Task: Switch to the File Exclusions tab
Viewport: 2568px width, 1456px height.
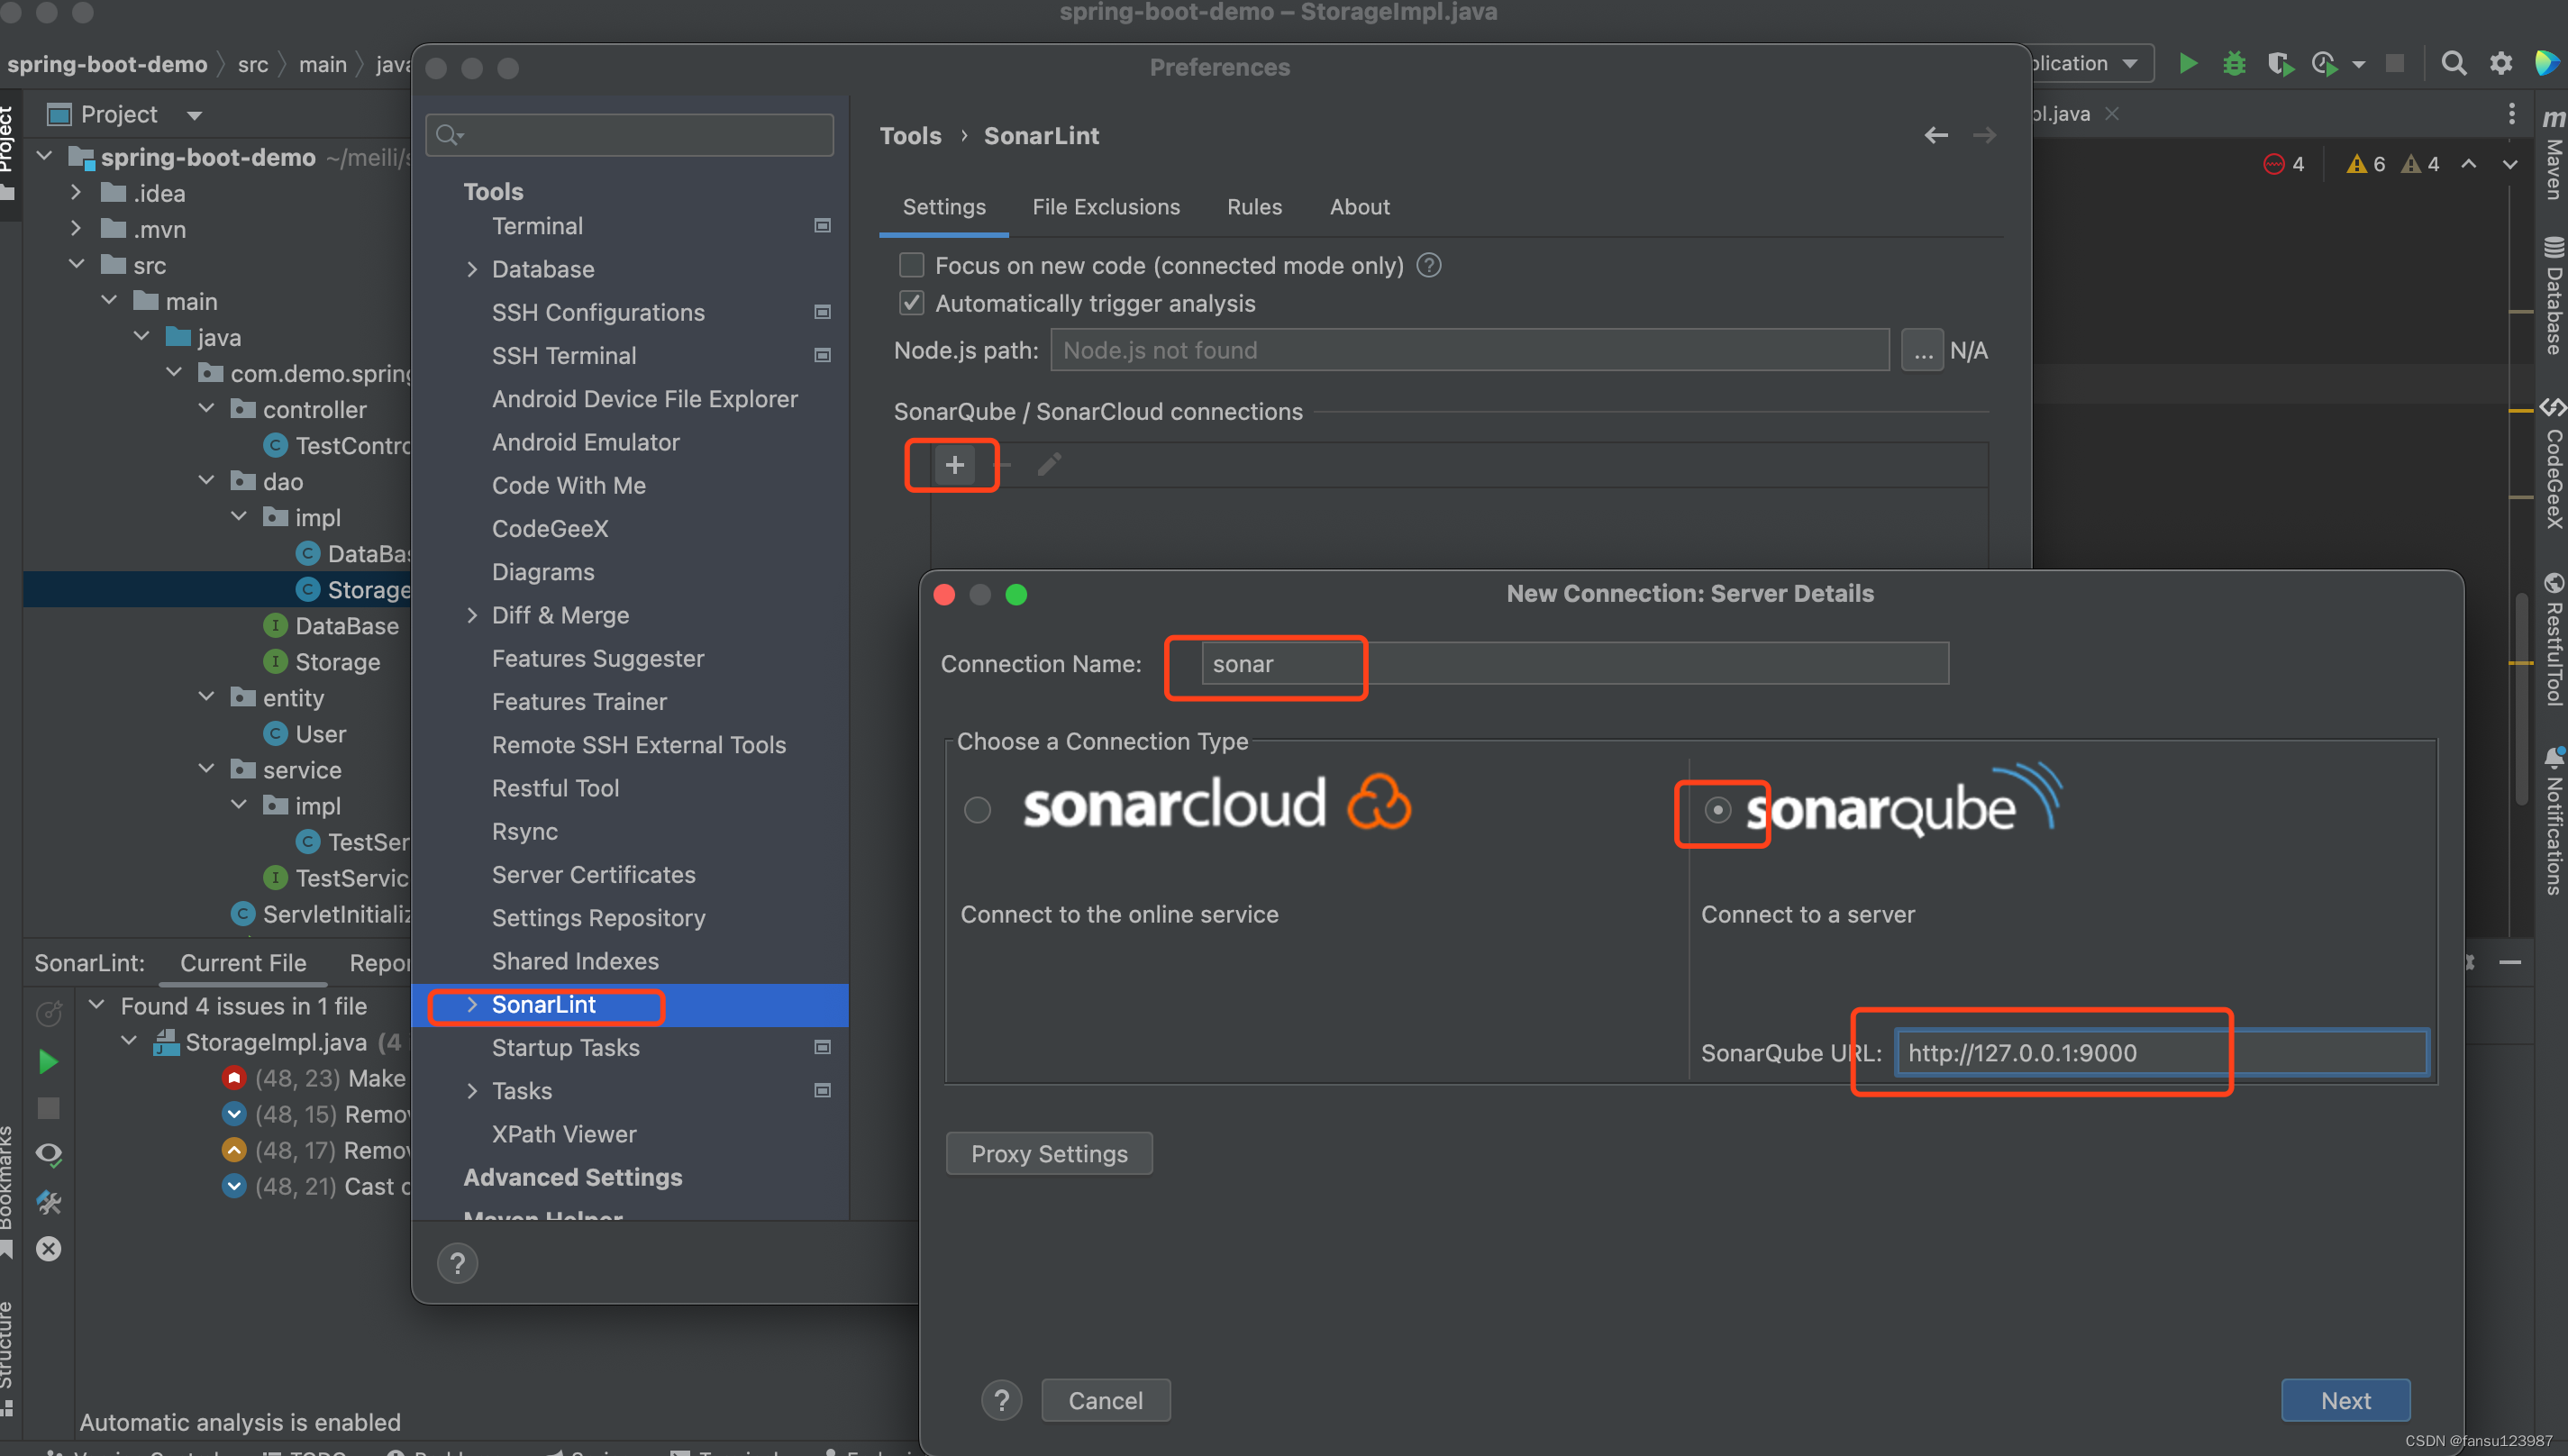Action: pyautogui.click(x=1106, y=207)
